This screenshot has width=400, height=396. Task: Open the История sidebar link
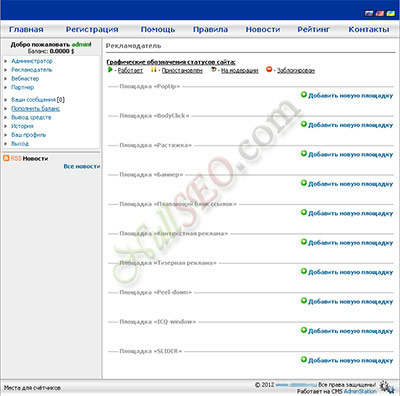coord(22,126)
